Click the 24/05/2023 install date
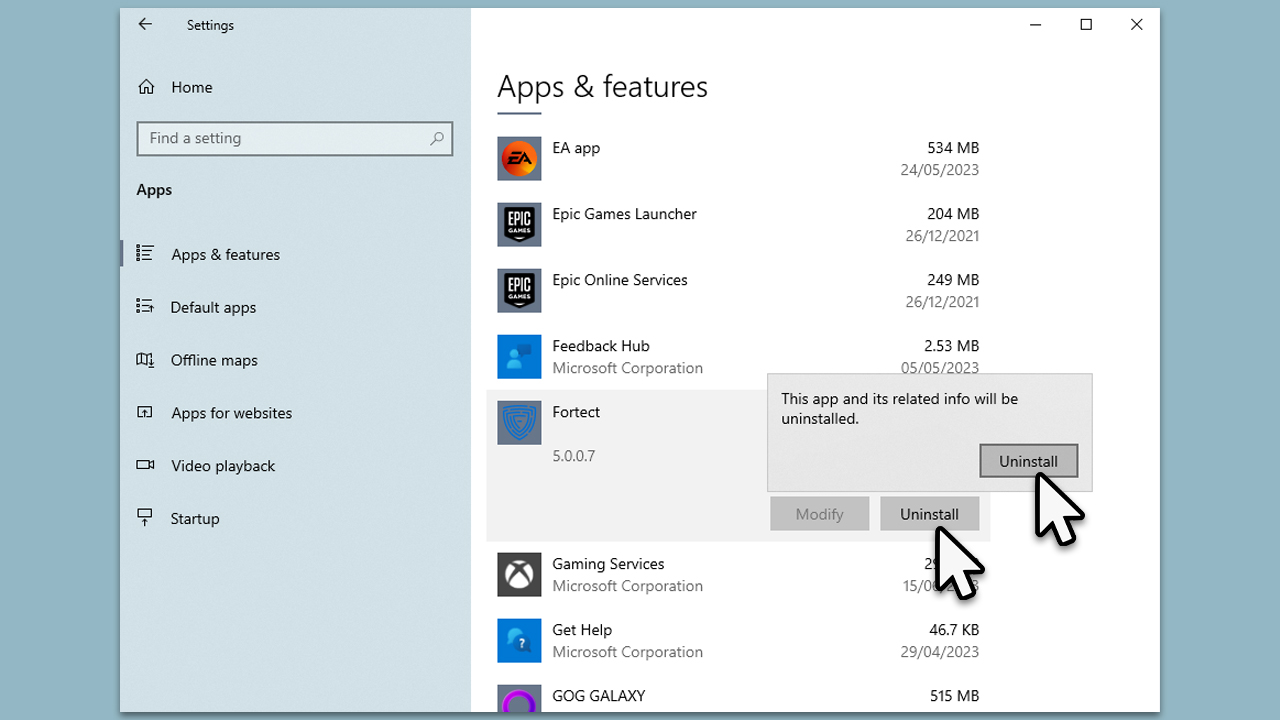Viewport: 1280px width, 720px height. pos(939,170)
